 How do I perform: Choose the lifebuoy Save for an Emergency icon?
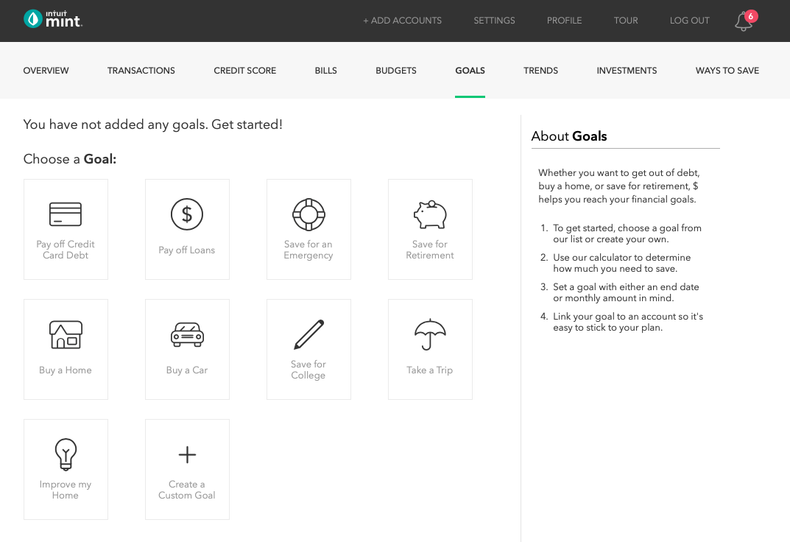pos(308,214)
